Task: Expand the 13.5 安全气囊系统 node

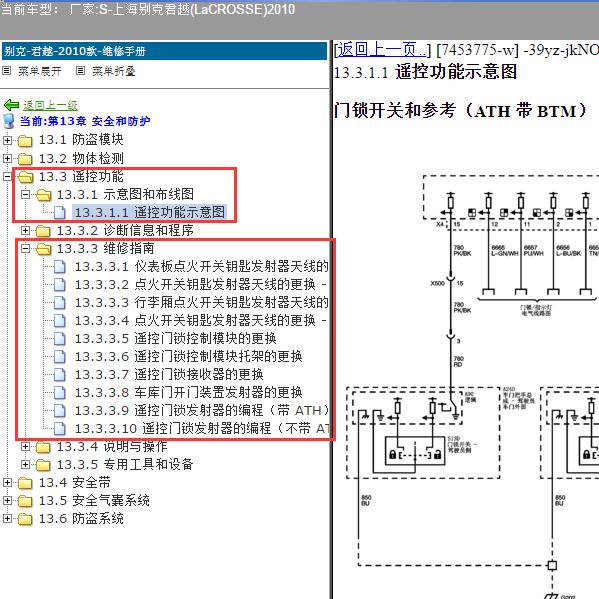Action: [7, 500]
